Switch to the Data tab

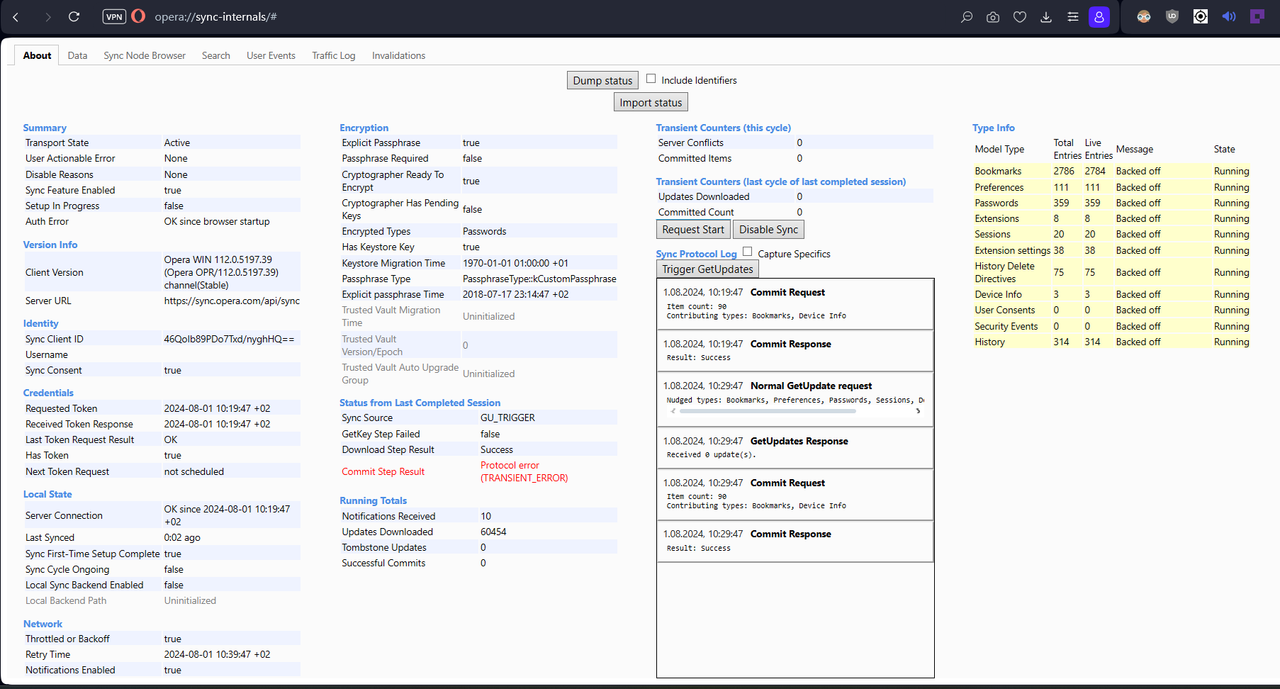coord(77,56)
